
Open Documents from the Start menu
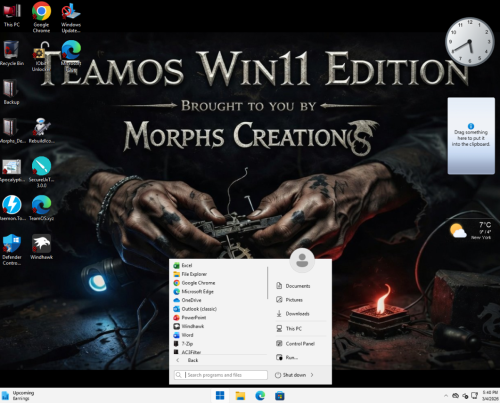point(301,286)
